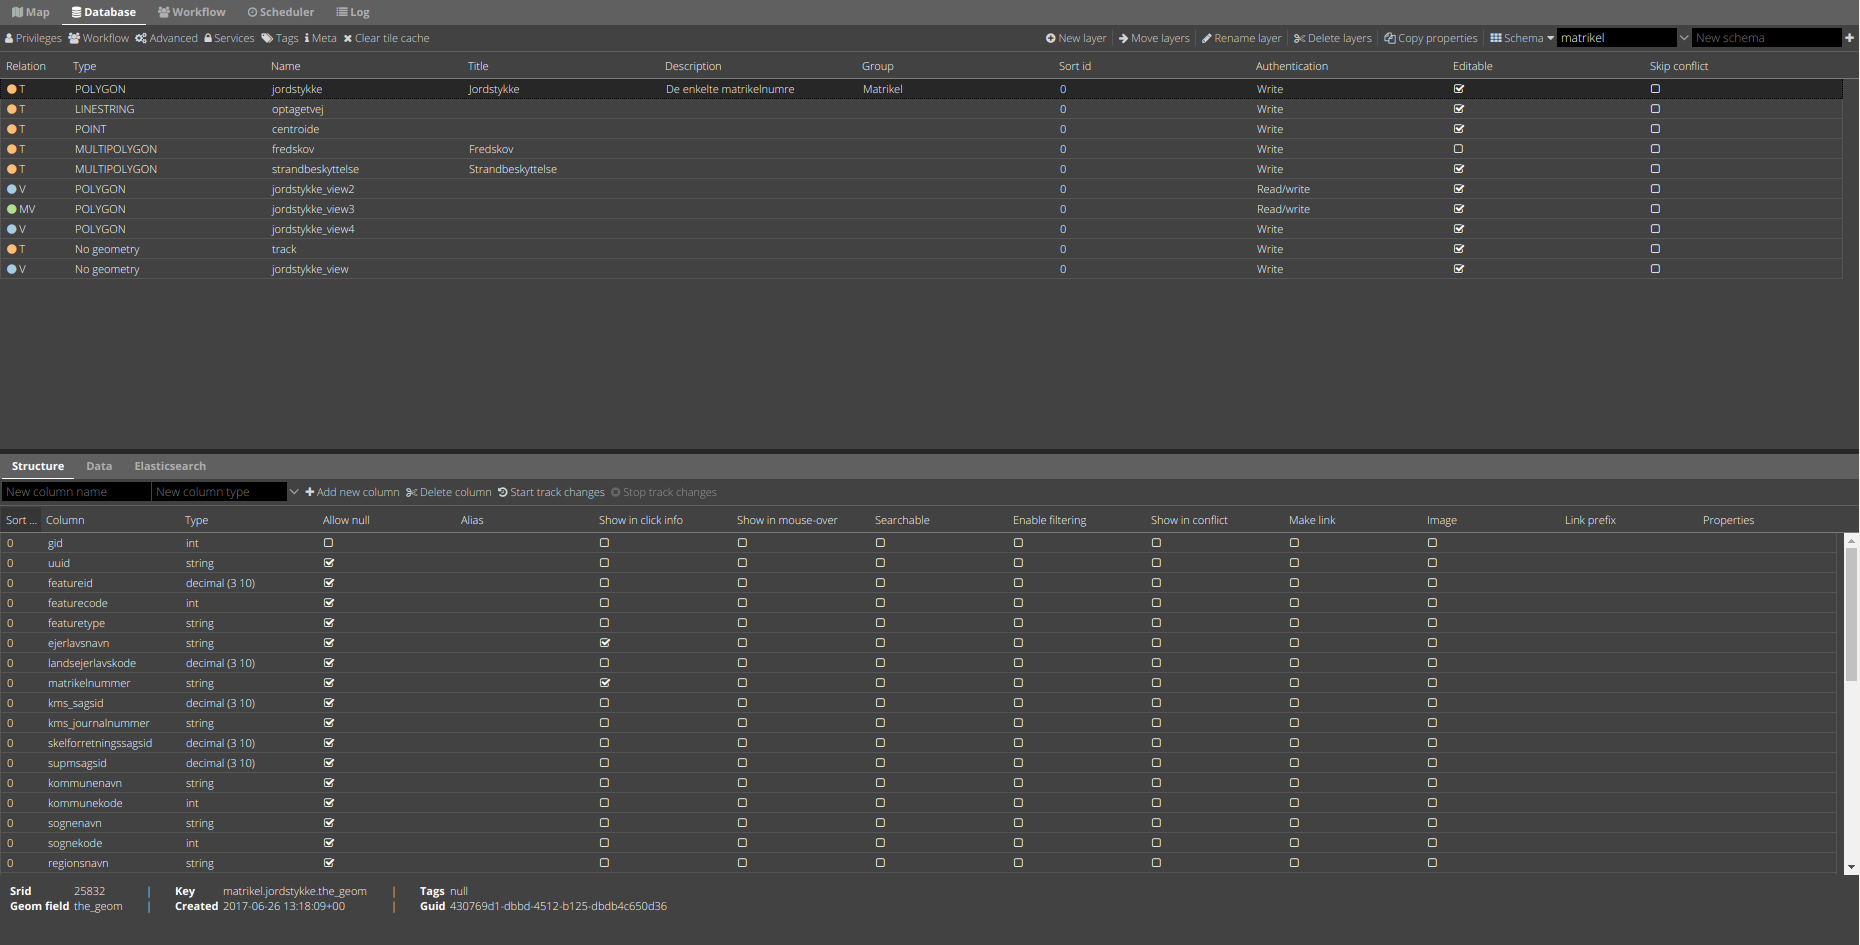Sort layers by Authentication column header
Viewport: 1860px width, 945px height.
(x=1292, y=66)
